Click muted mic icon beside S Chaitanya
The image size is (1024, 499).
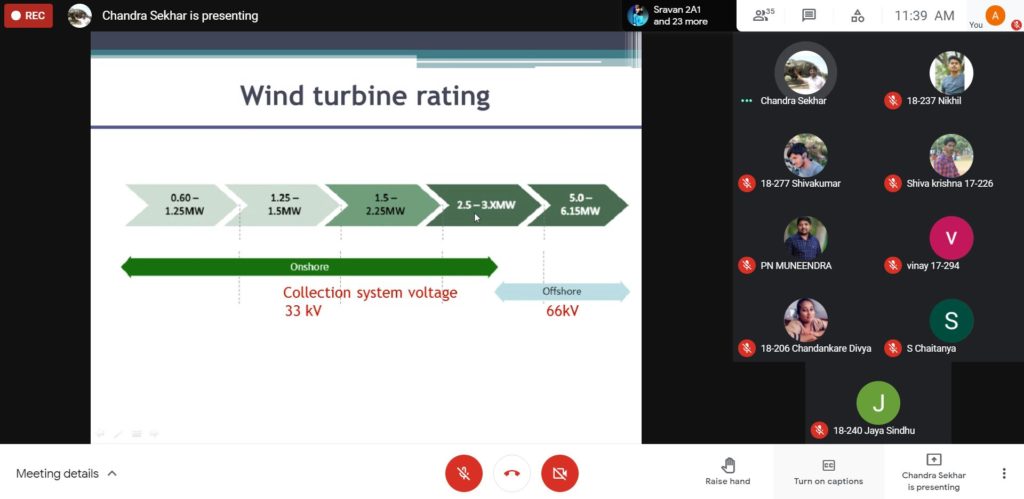tap(893, 348)
